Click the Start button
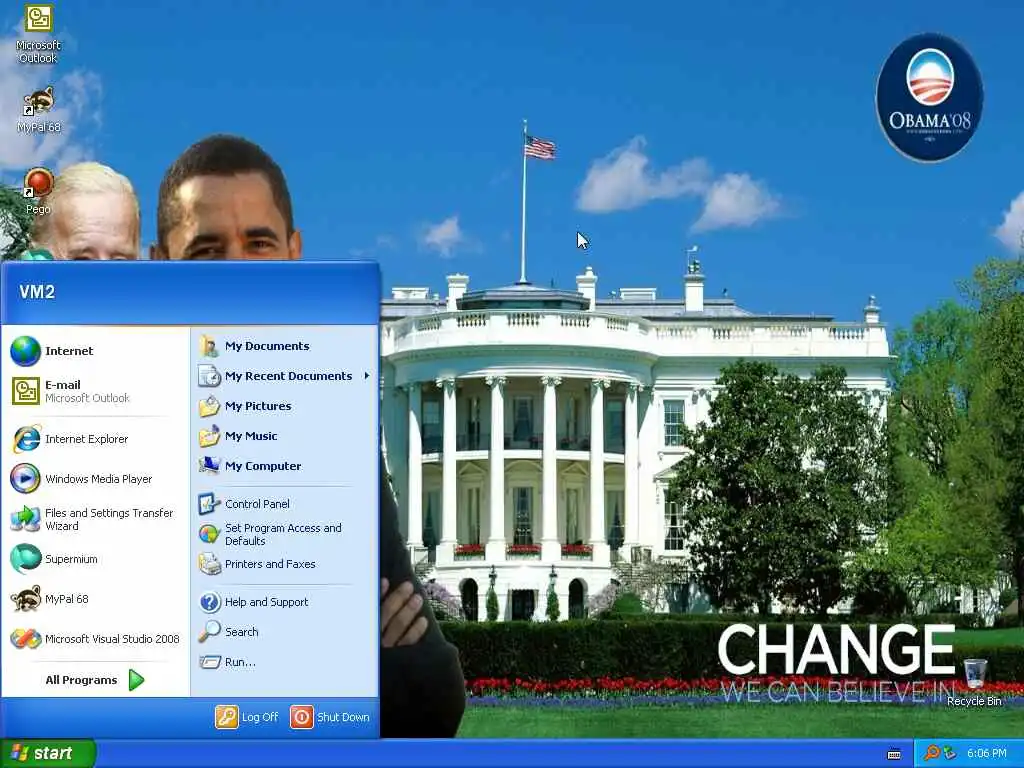 click(x=48, y=753)
